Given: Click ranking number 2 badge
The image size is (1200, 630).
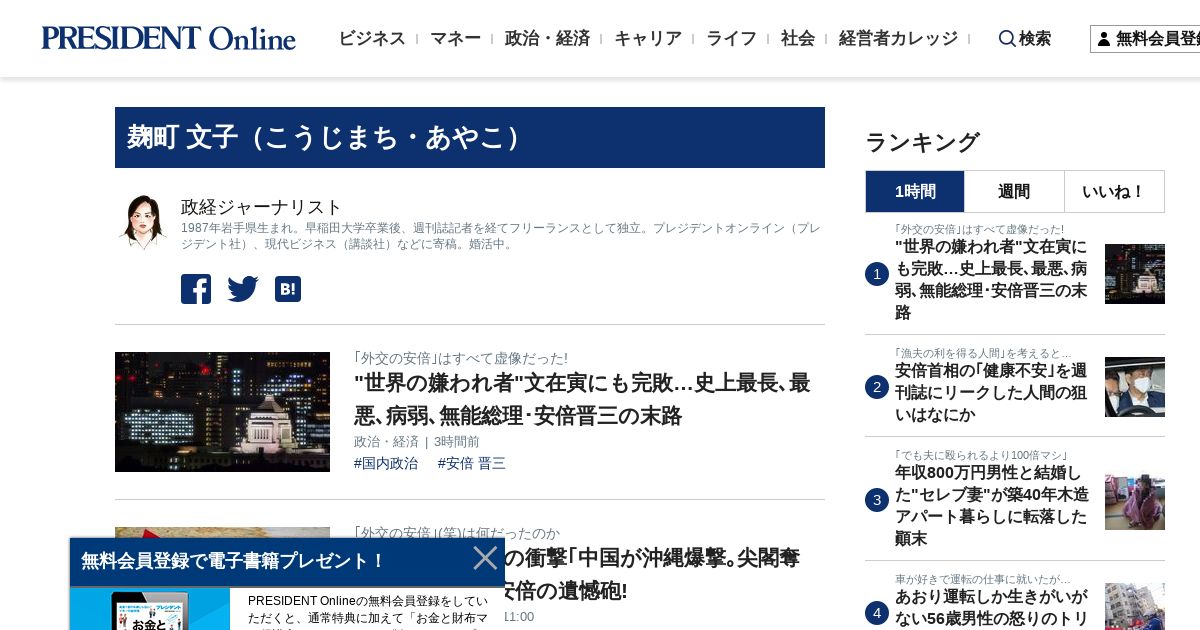Looking at the screenshot, I should (x=877, y=387).
